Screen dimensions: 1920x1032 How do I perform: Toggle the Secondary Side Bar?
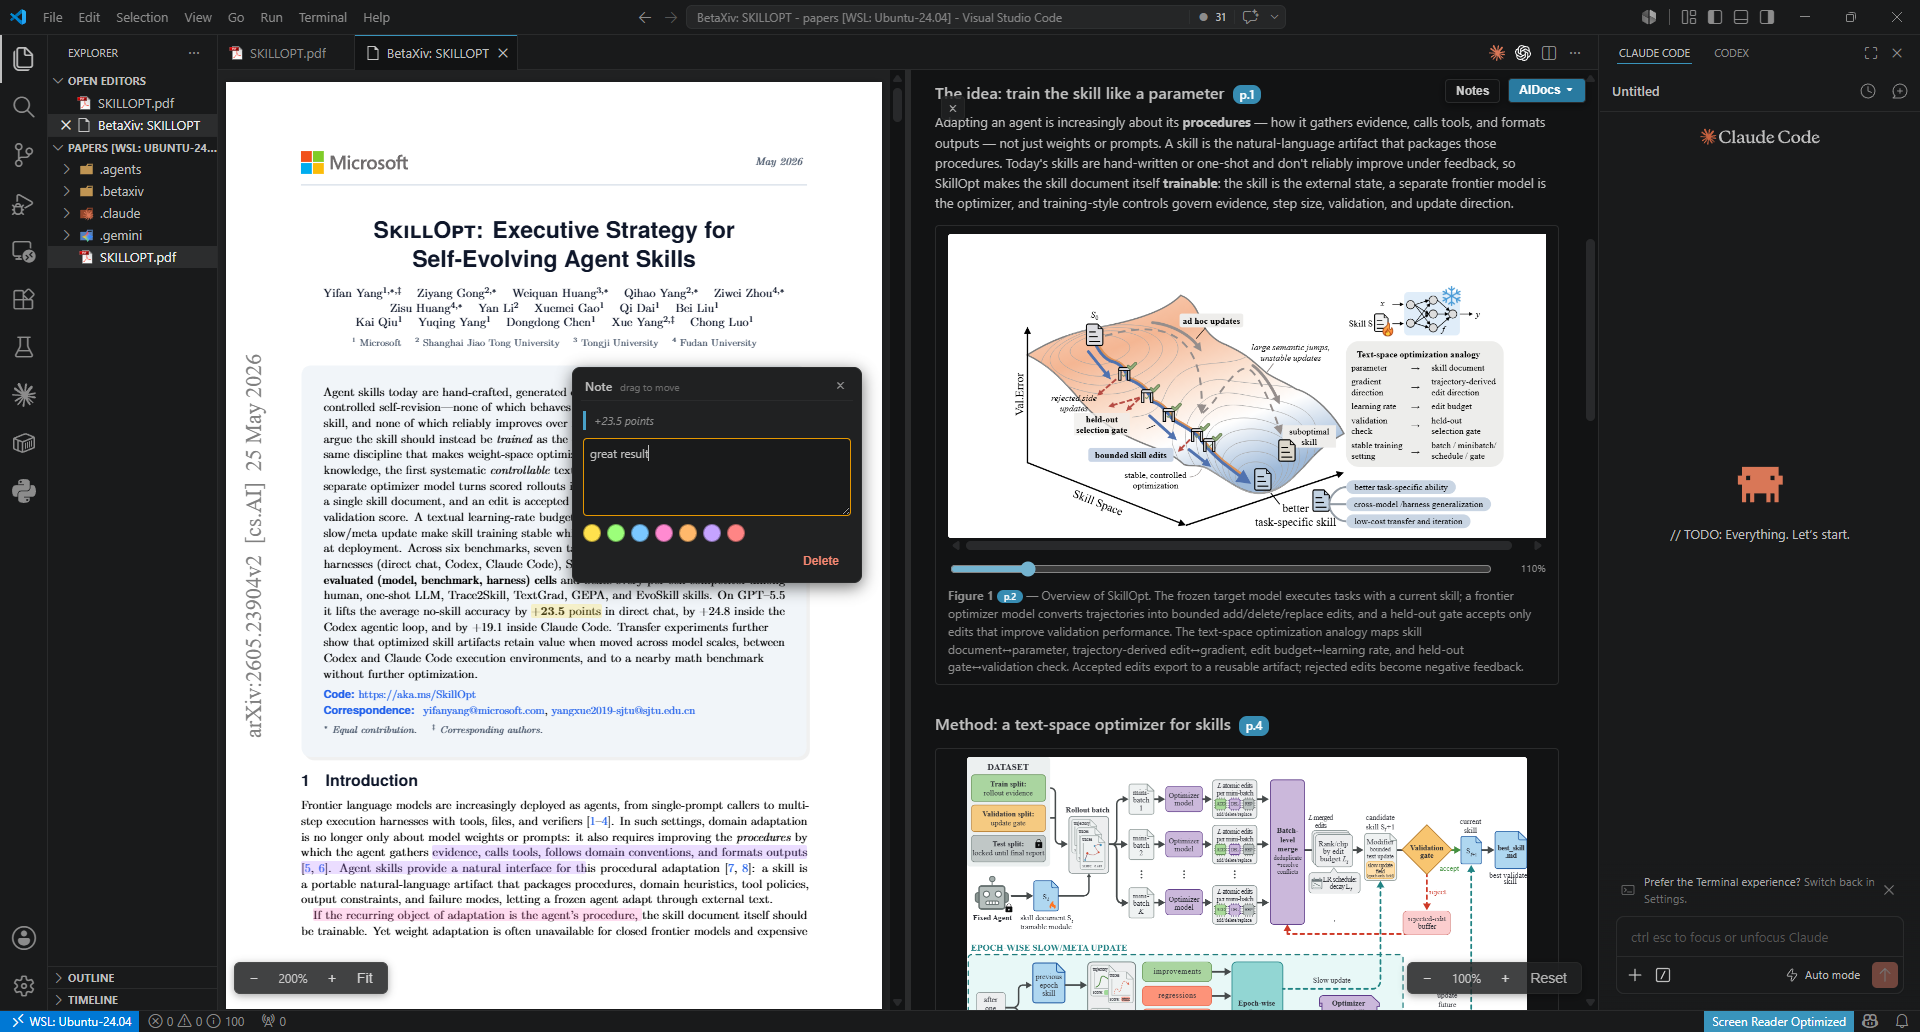1767,17
